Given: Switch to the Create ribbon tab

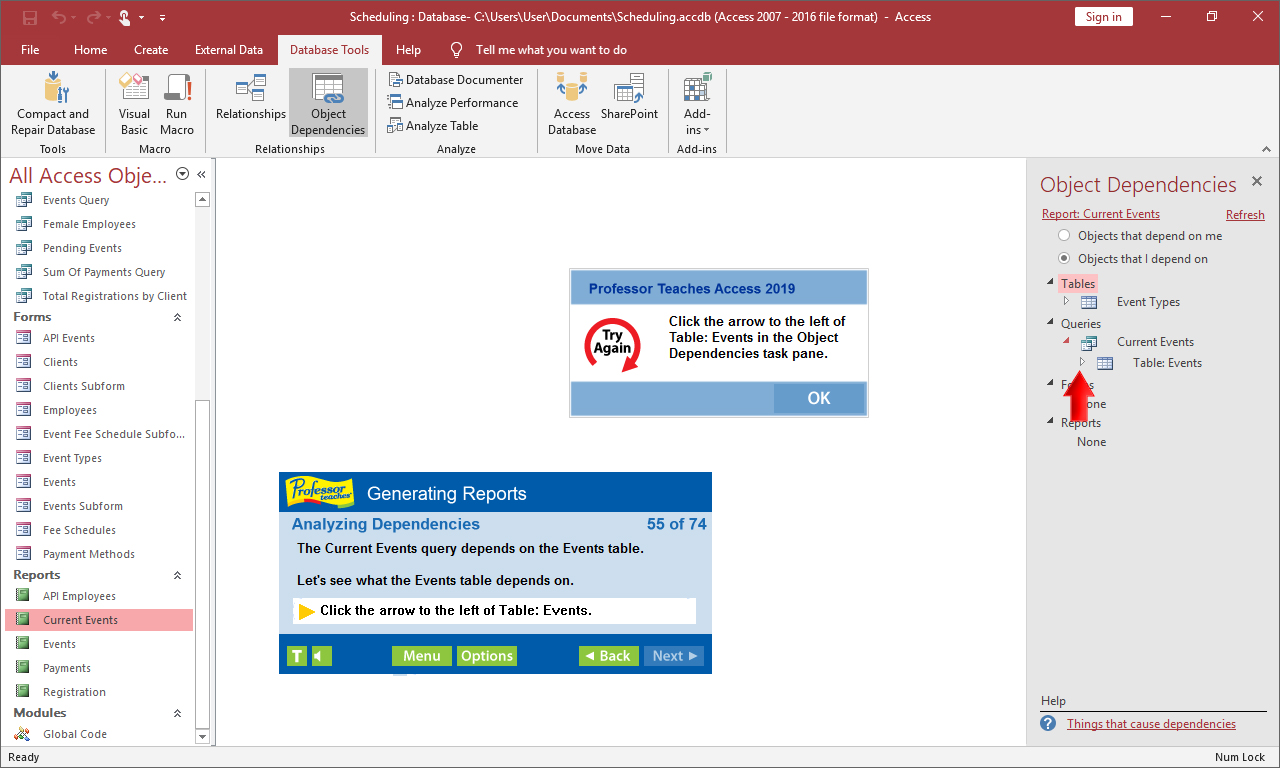Looking at the screenshot, I should point(151,48).
